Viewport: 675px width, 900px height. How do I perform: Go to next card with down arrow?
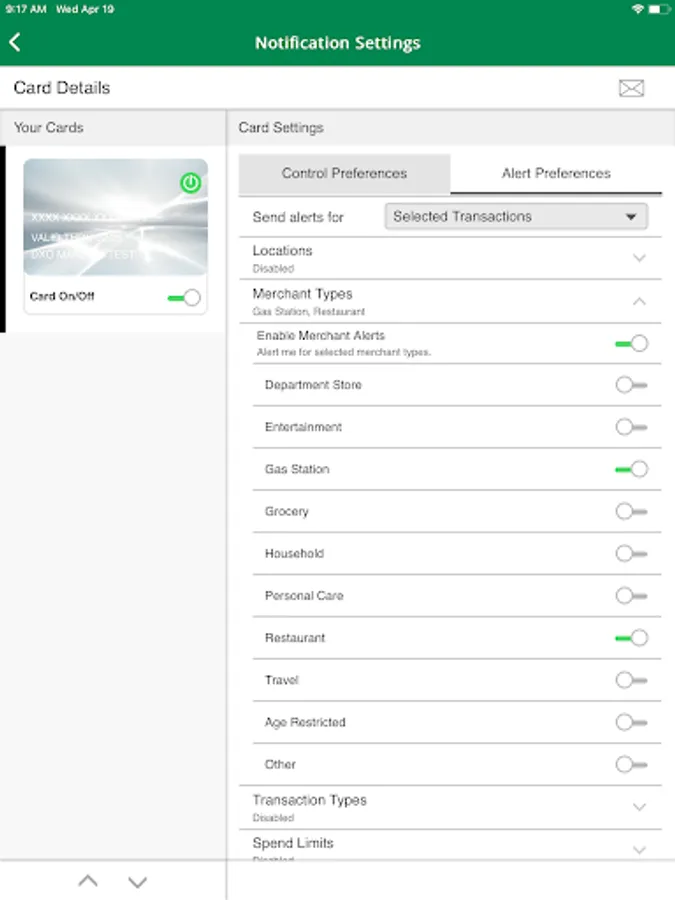(x=138, y=881)
